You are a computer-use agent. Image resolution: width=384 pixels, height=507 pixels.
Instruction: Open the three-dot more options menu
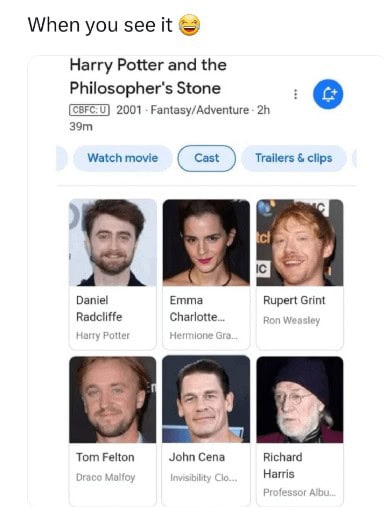click(x=295, y=94)
